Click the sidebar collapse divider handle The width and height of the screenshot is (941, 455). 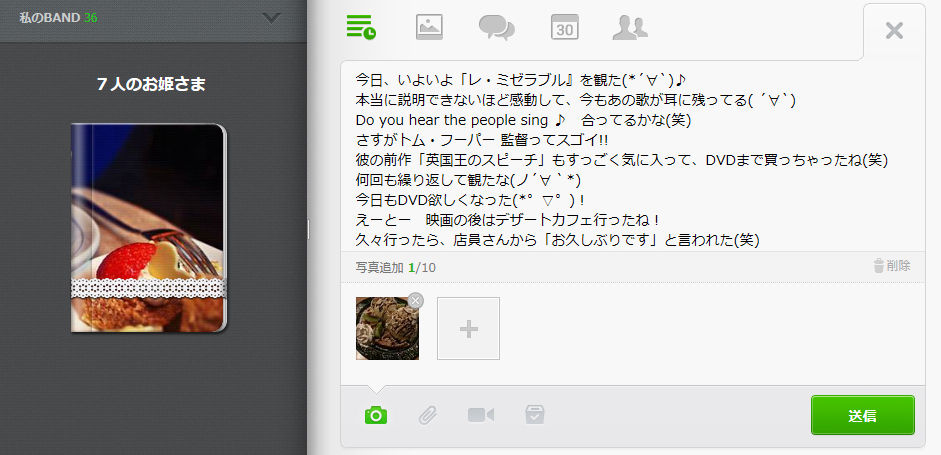click(309, 229)
